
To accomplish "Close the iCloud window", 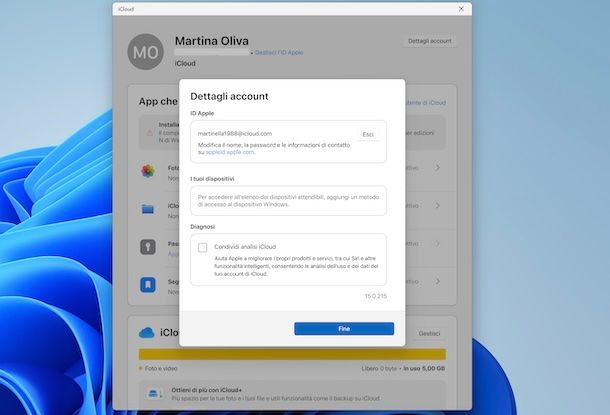I will click(461, 9).
